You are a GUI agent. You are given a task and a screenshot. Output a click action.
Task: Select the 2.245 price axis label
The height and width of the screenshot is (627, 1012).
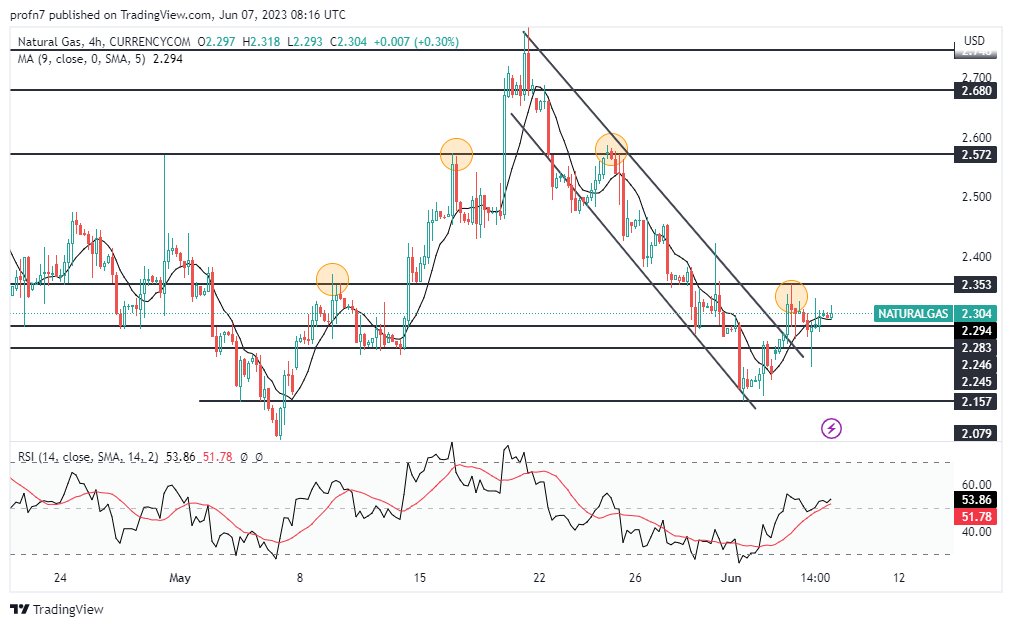coord(976,382)
